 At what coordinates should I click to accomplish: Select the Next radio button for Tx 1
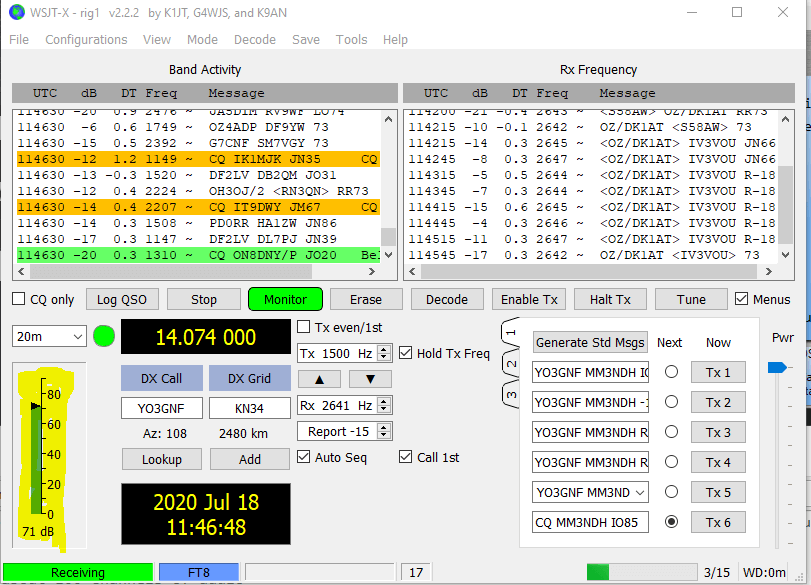(671, 372)
